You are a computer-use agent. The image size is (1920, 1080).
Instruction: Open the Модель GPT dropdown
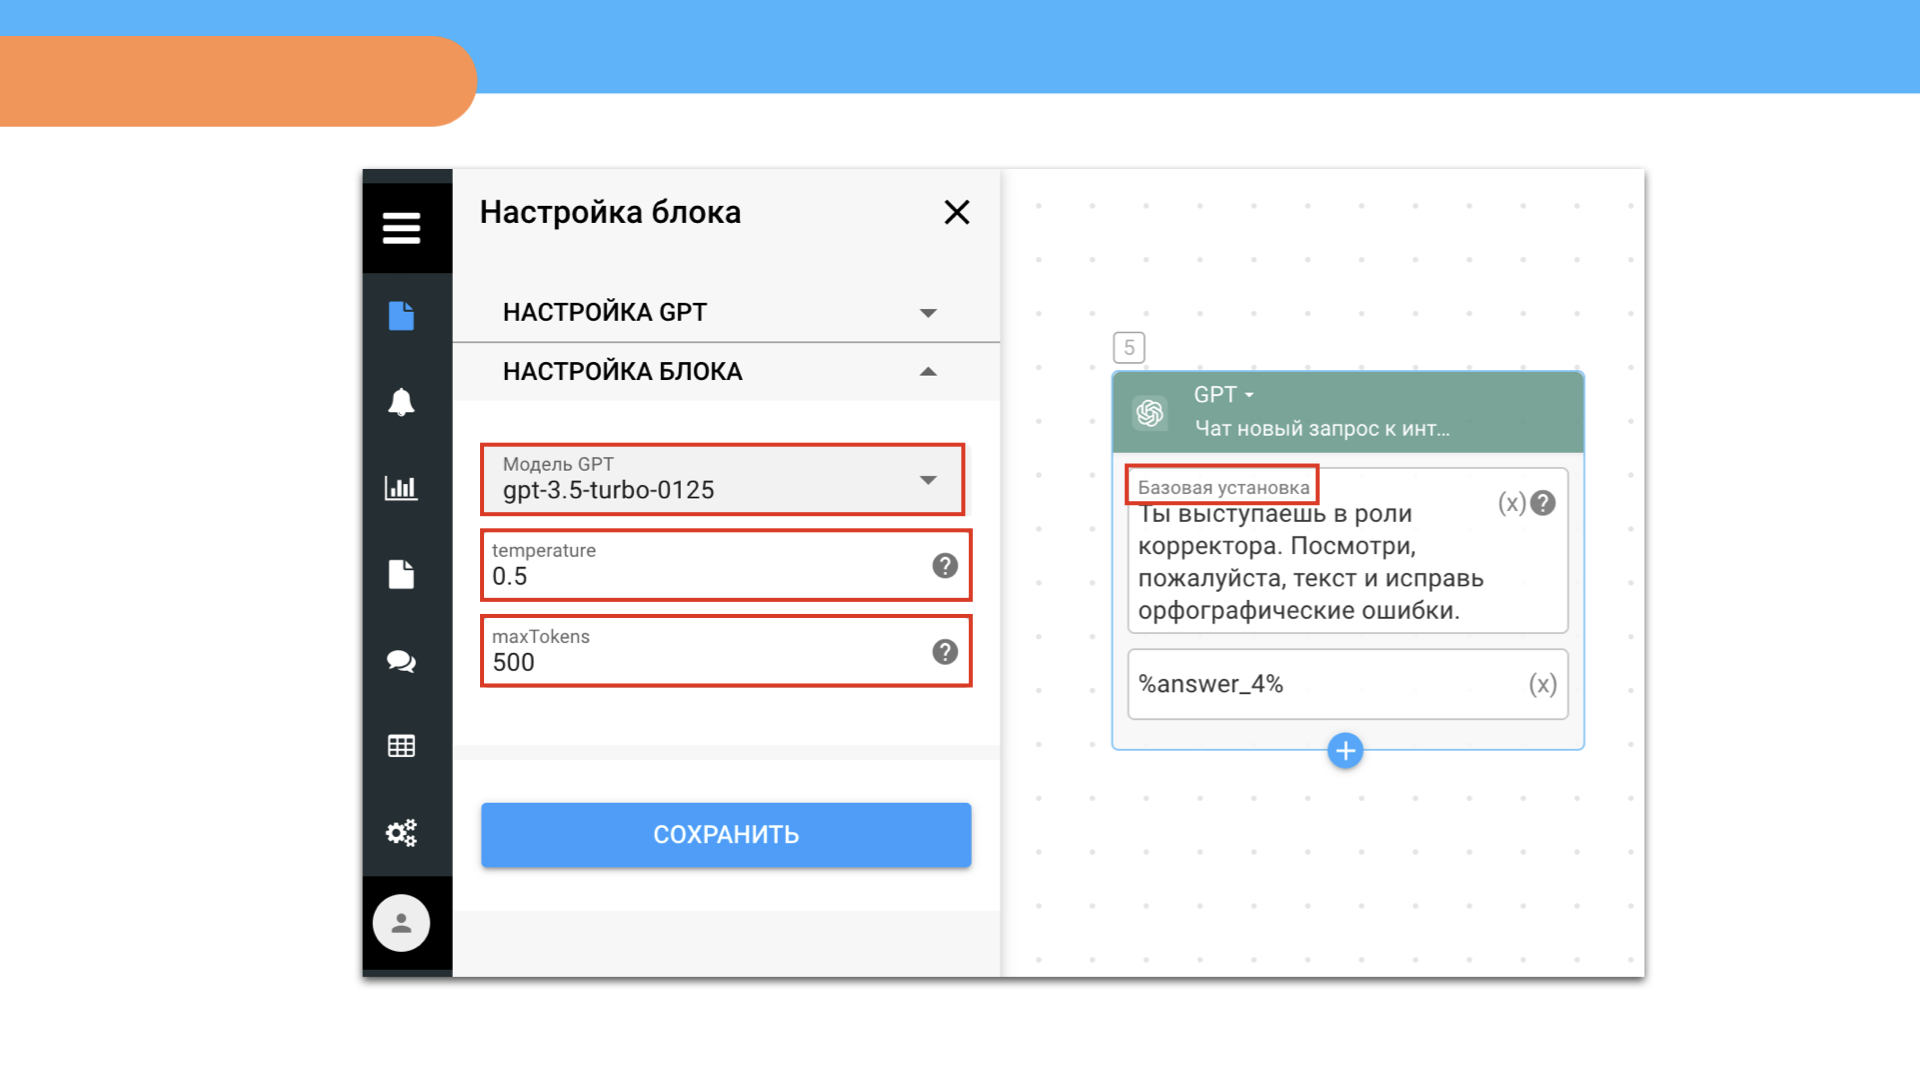(722, 479)
